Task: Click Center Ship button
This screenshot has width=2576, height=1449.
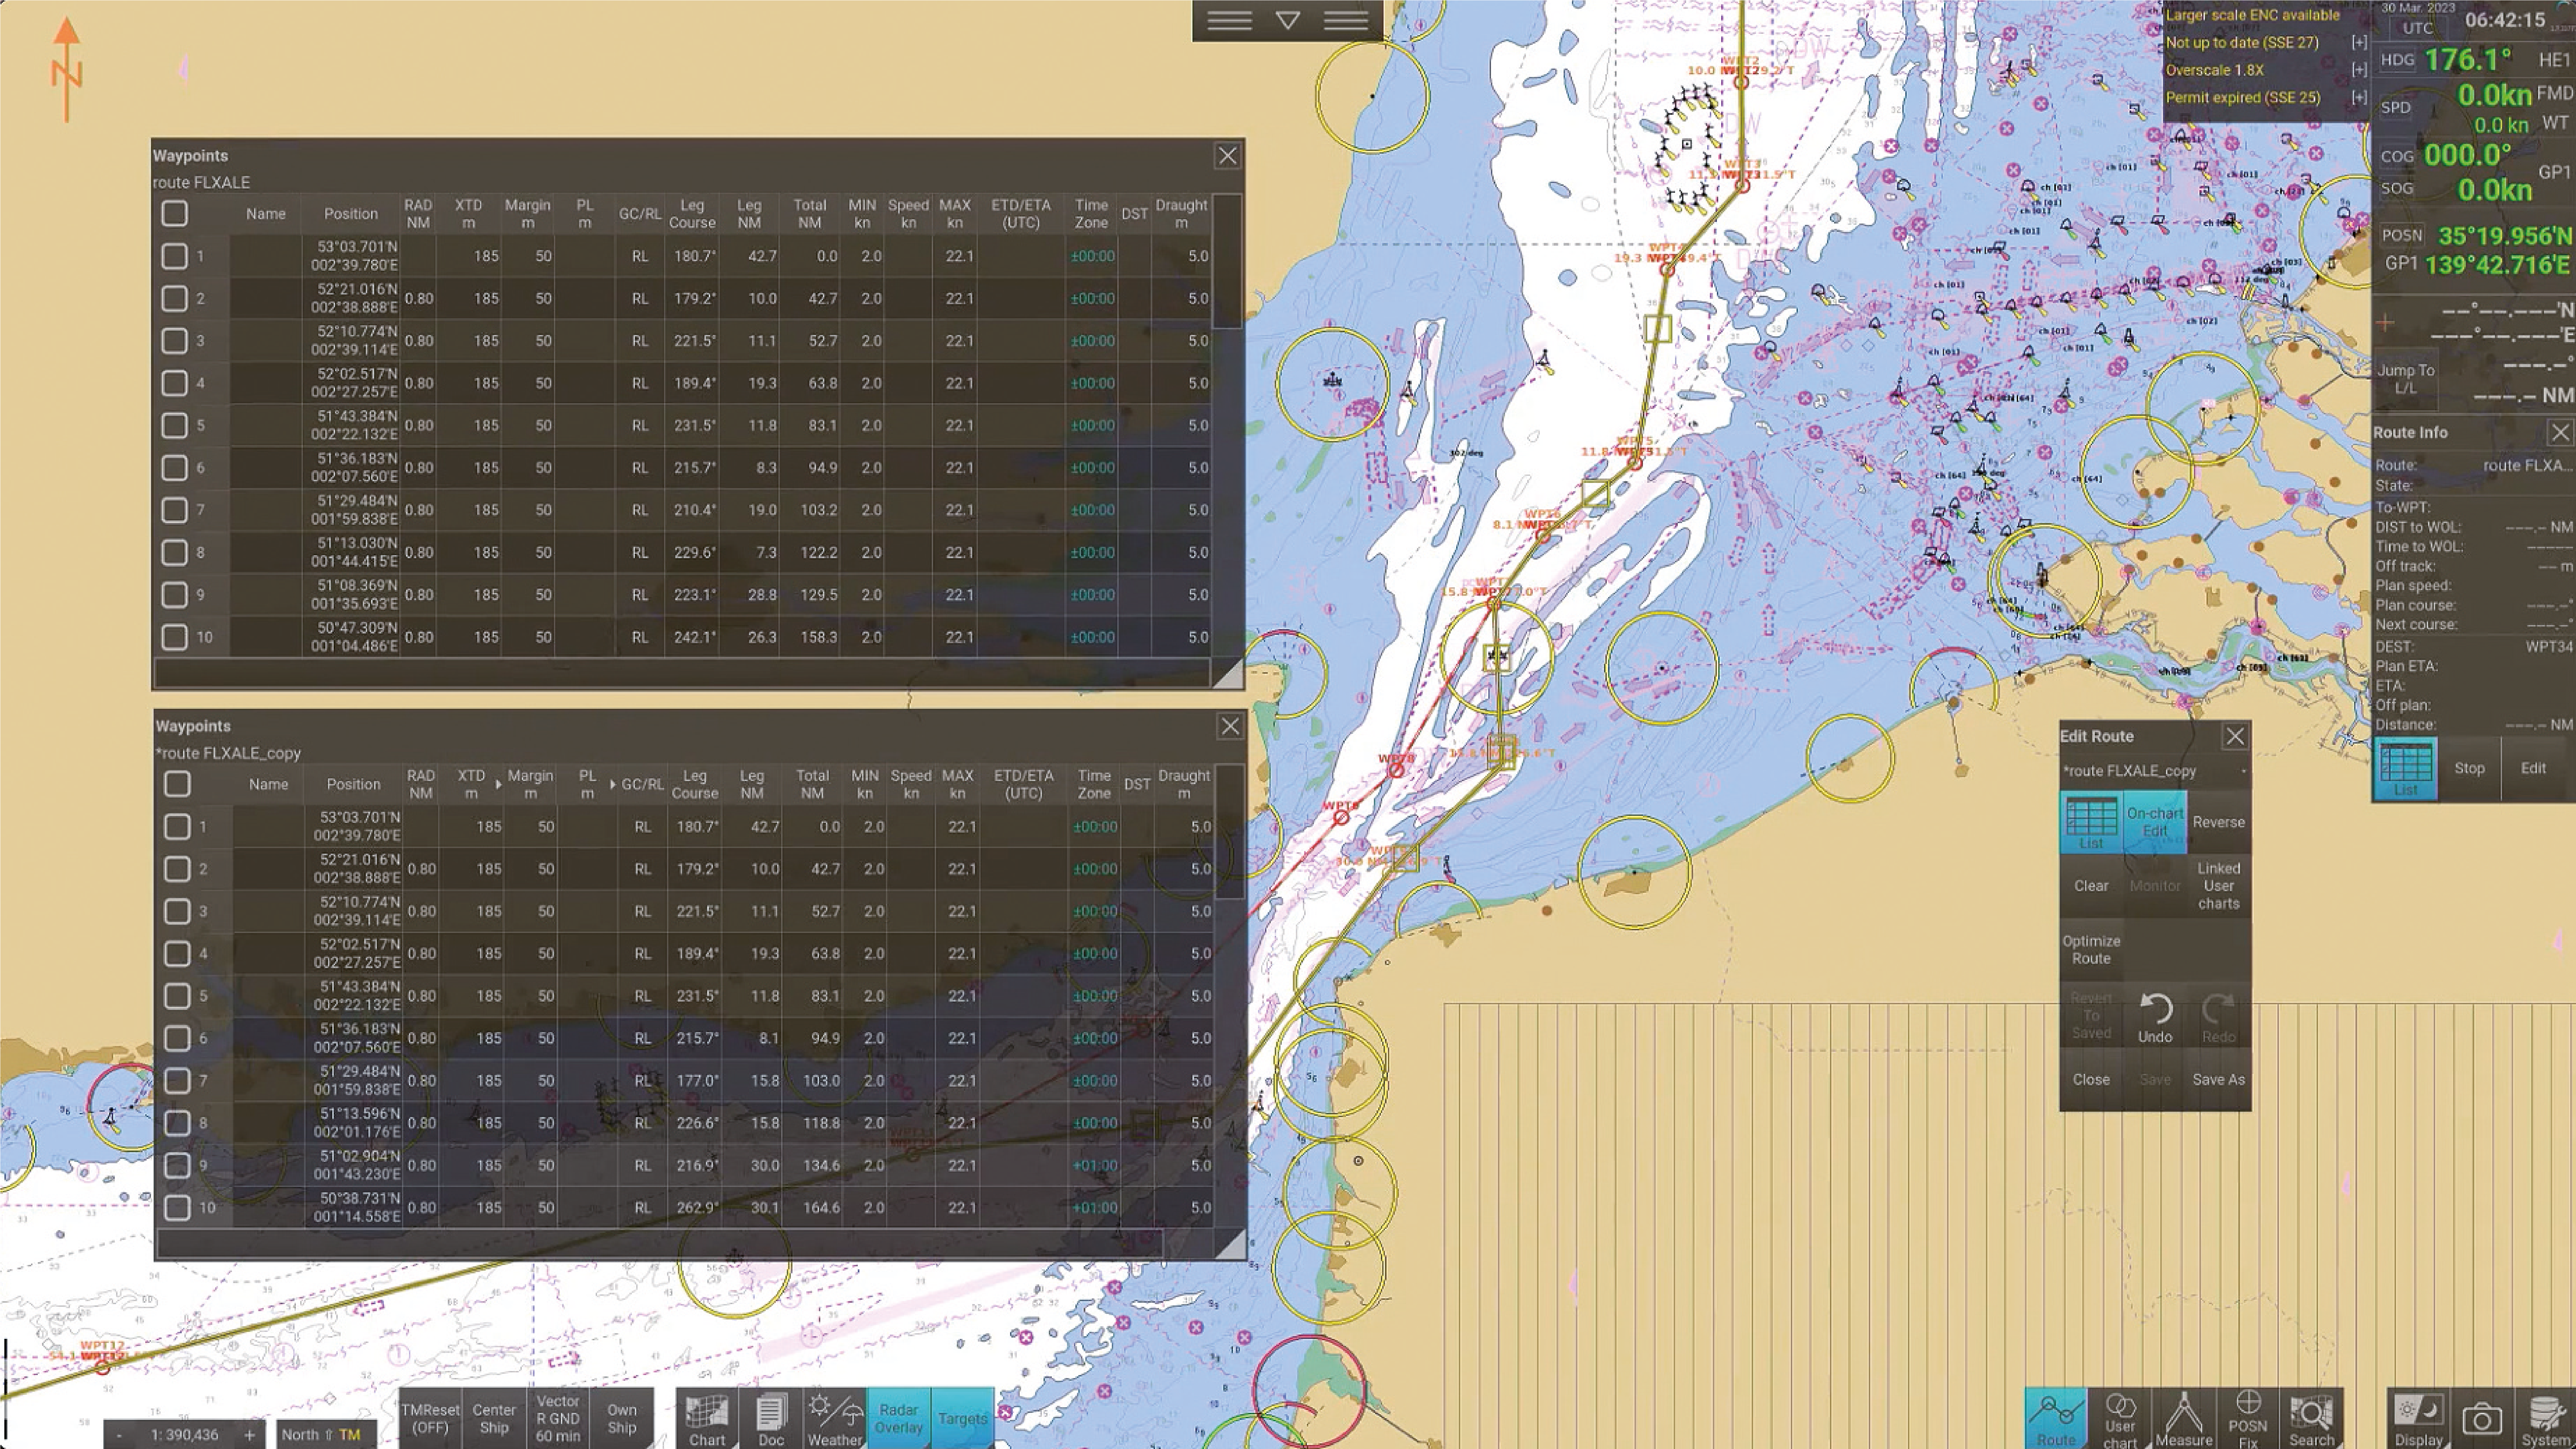Action: [494, 1418]
